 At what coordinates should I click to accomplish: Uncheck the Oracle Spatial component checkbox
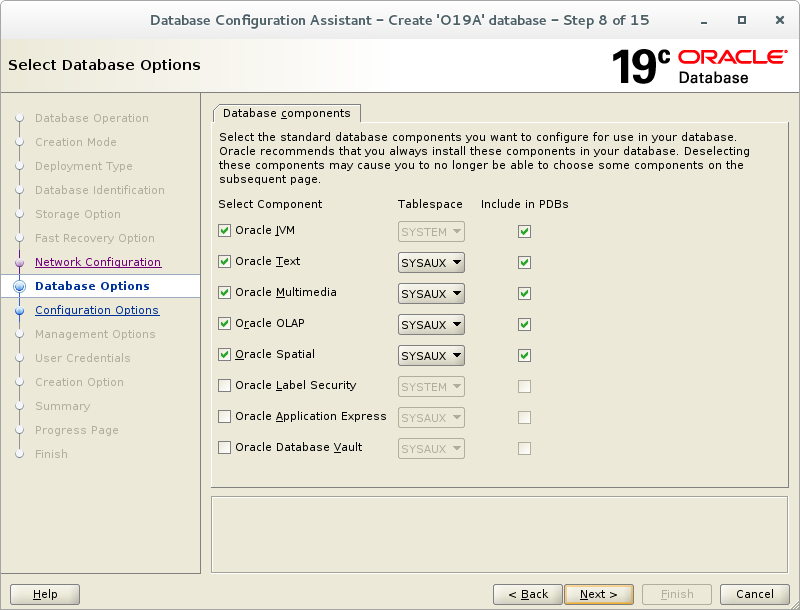point(224,354)
